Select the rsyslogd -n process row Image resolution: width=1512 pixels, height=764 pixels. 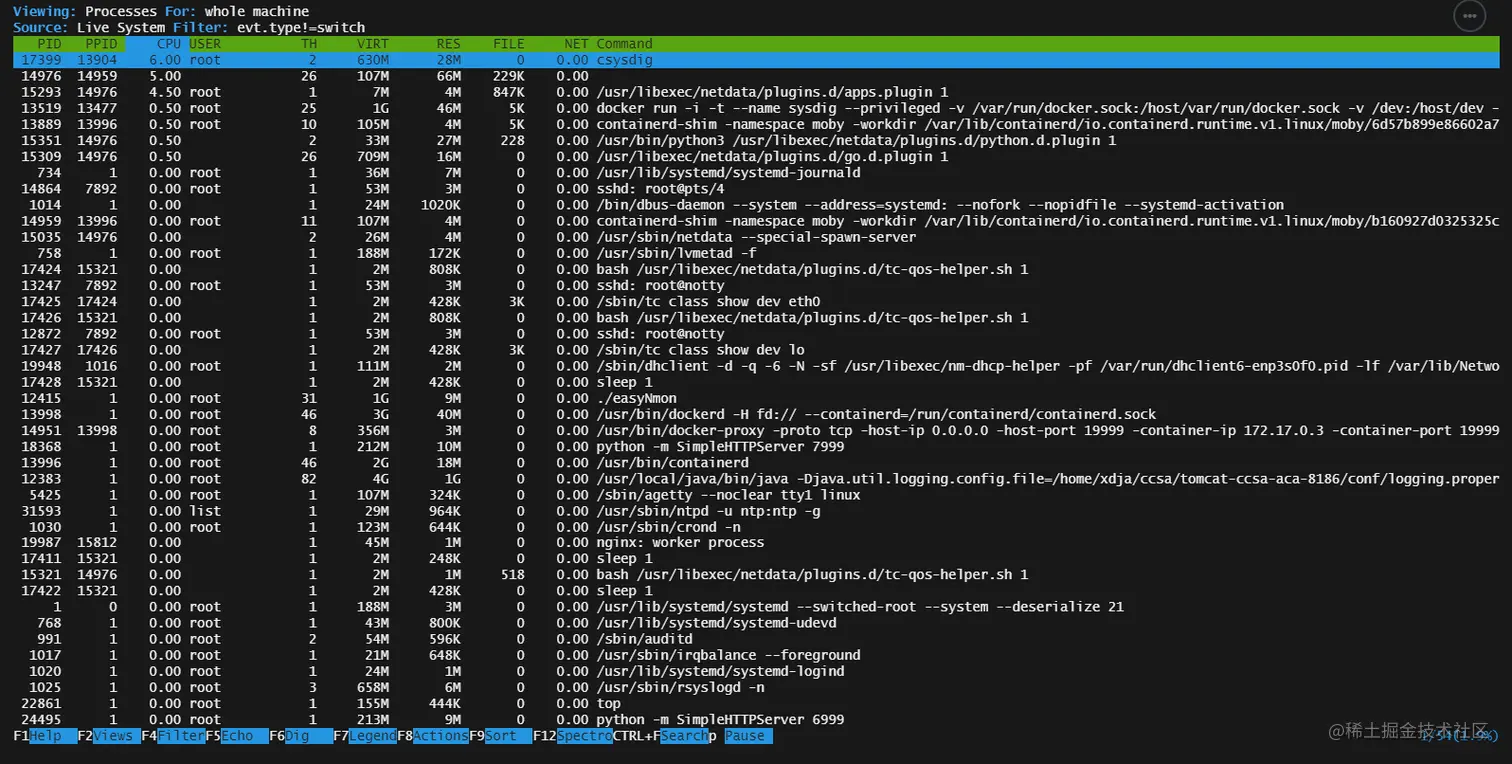[756, 687]
